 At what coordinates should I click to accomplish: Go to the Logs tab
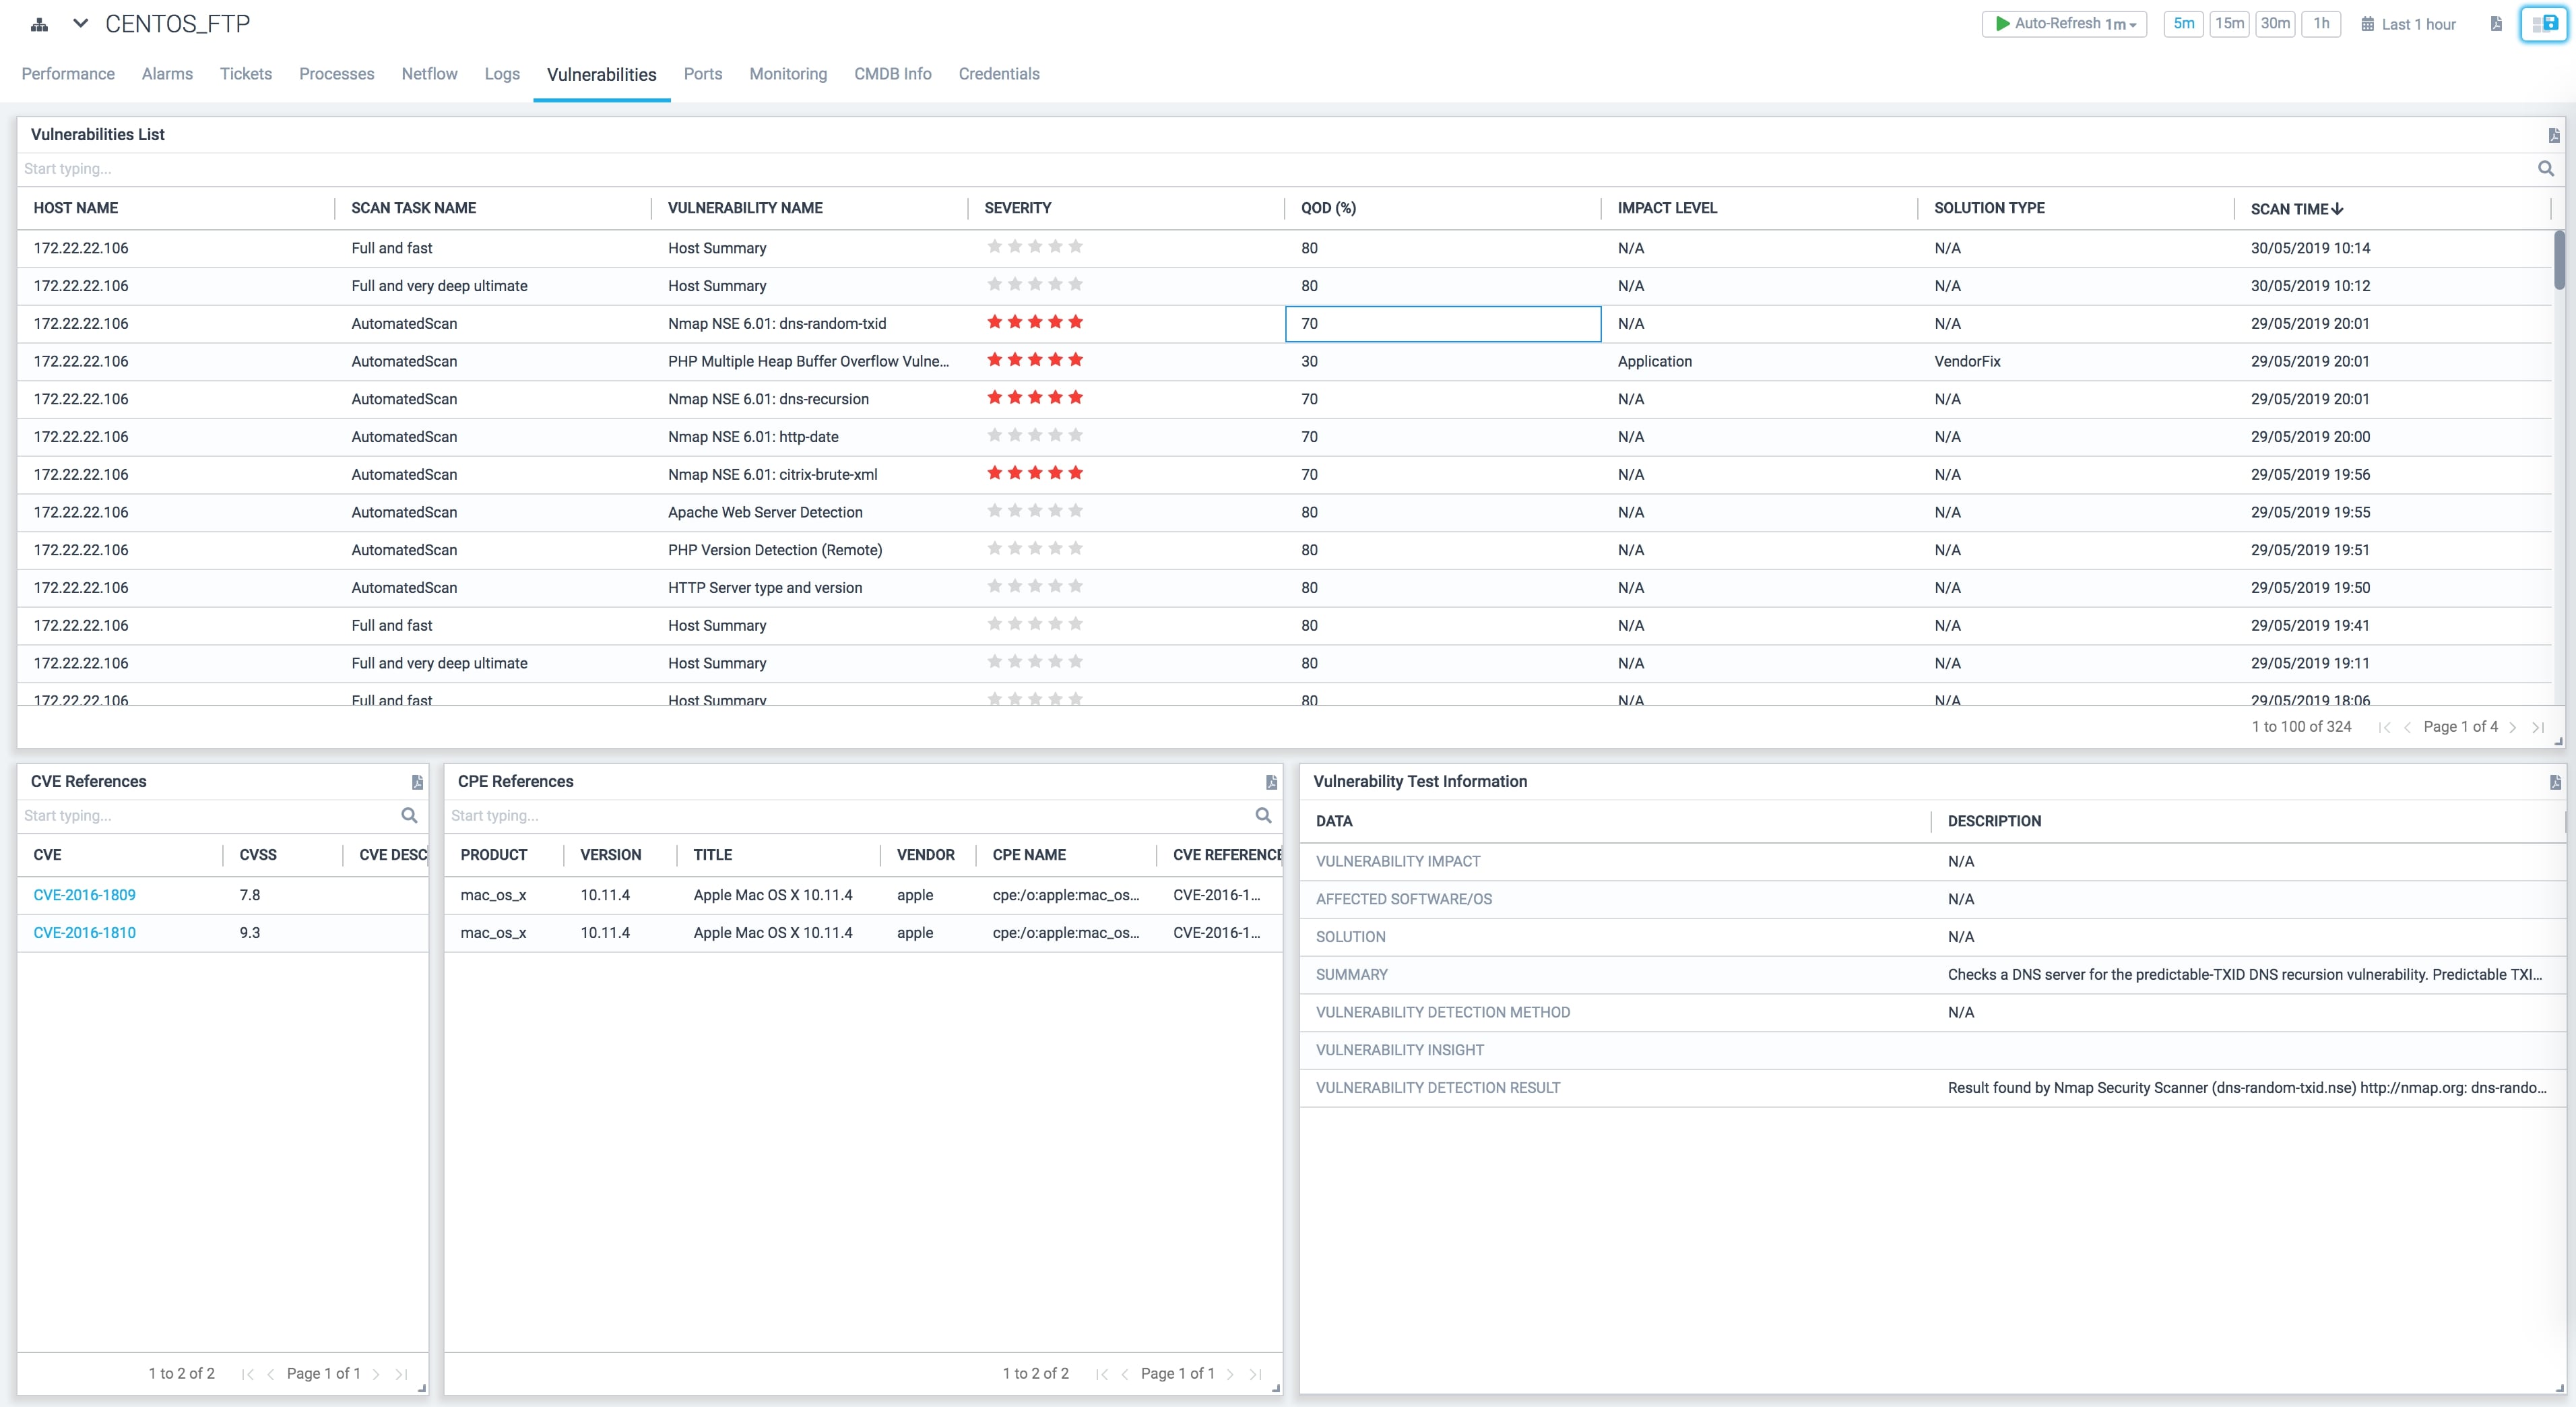pyautogui.click(x=502, y=74)
